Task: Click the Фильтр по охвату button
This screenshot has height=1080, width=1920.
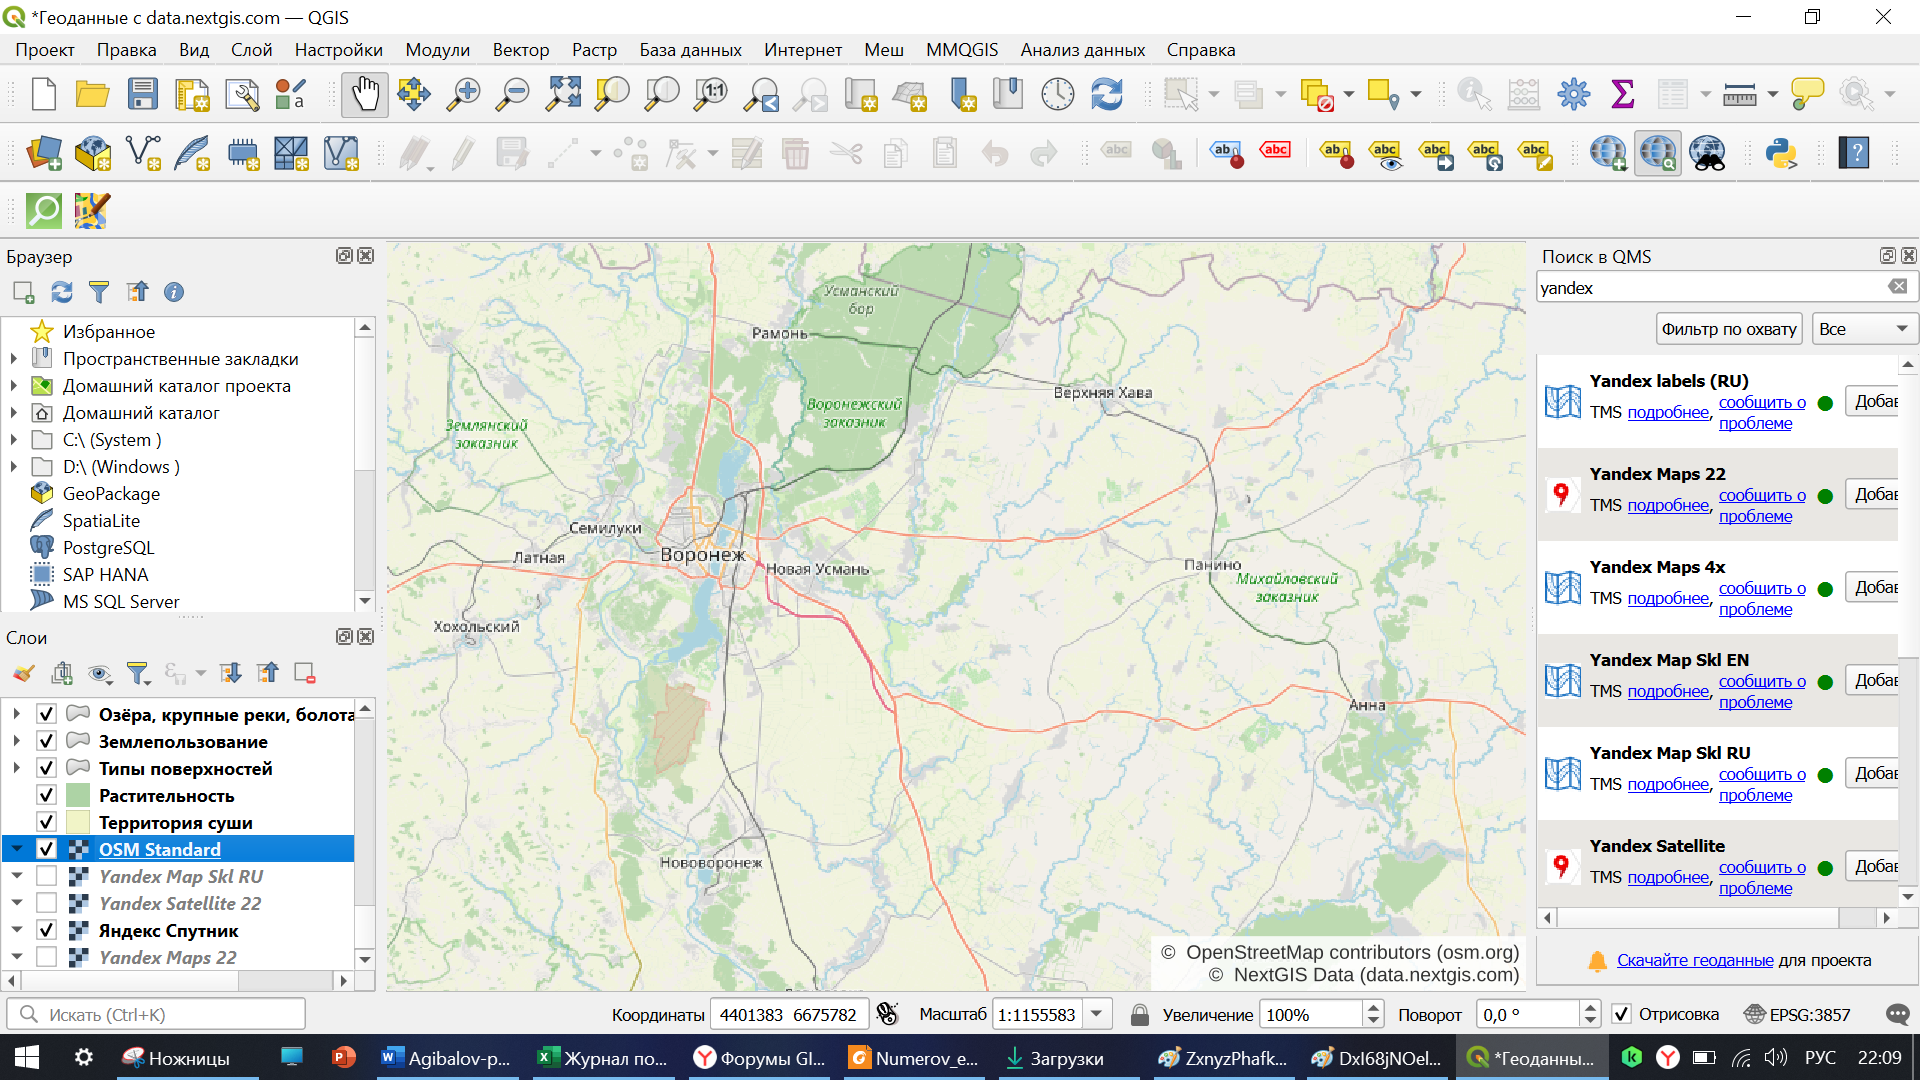Action: [x=1728, y=329]
